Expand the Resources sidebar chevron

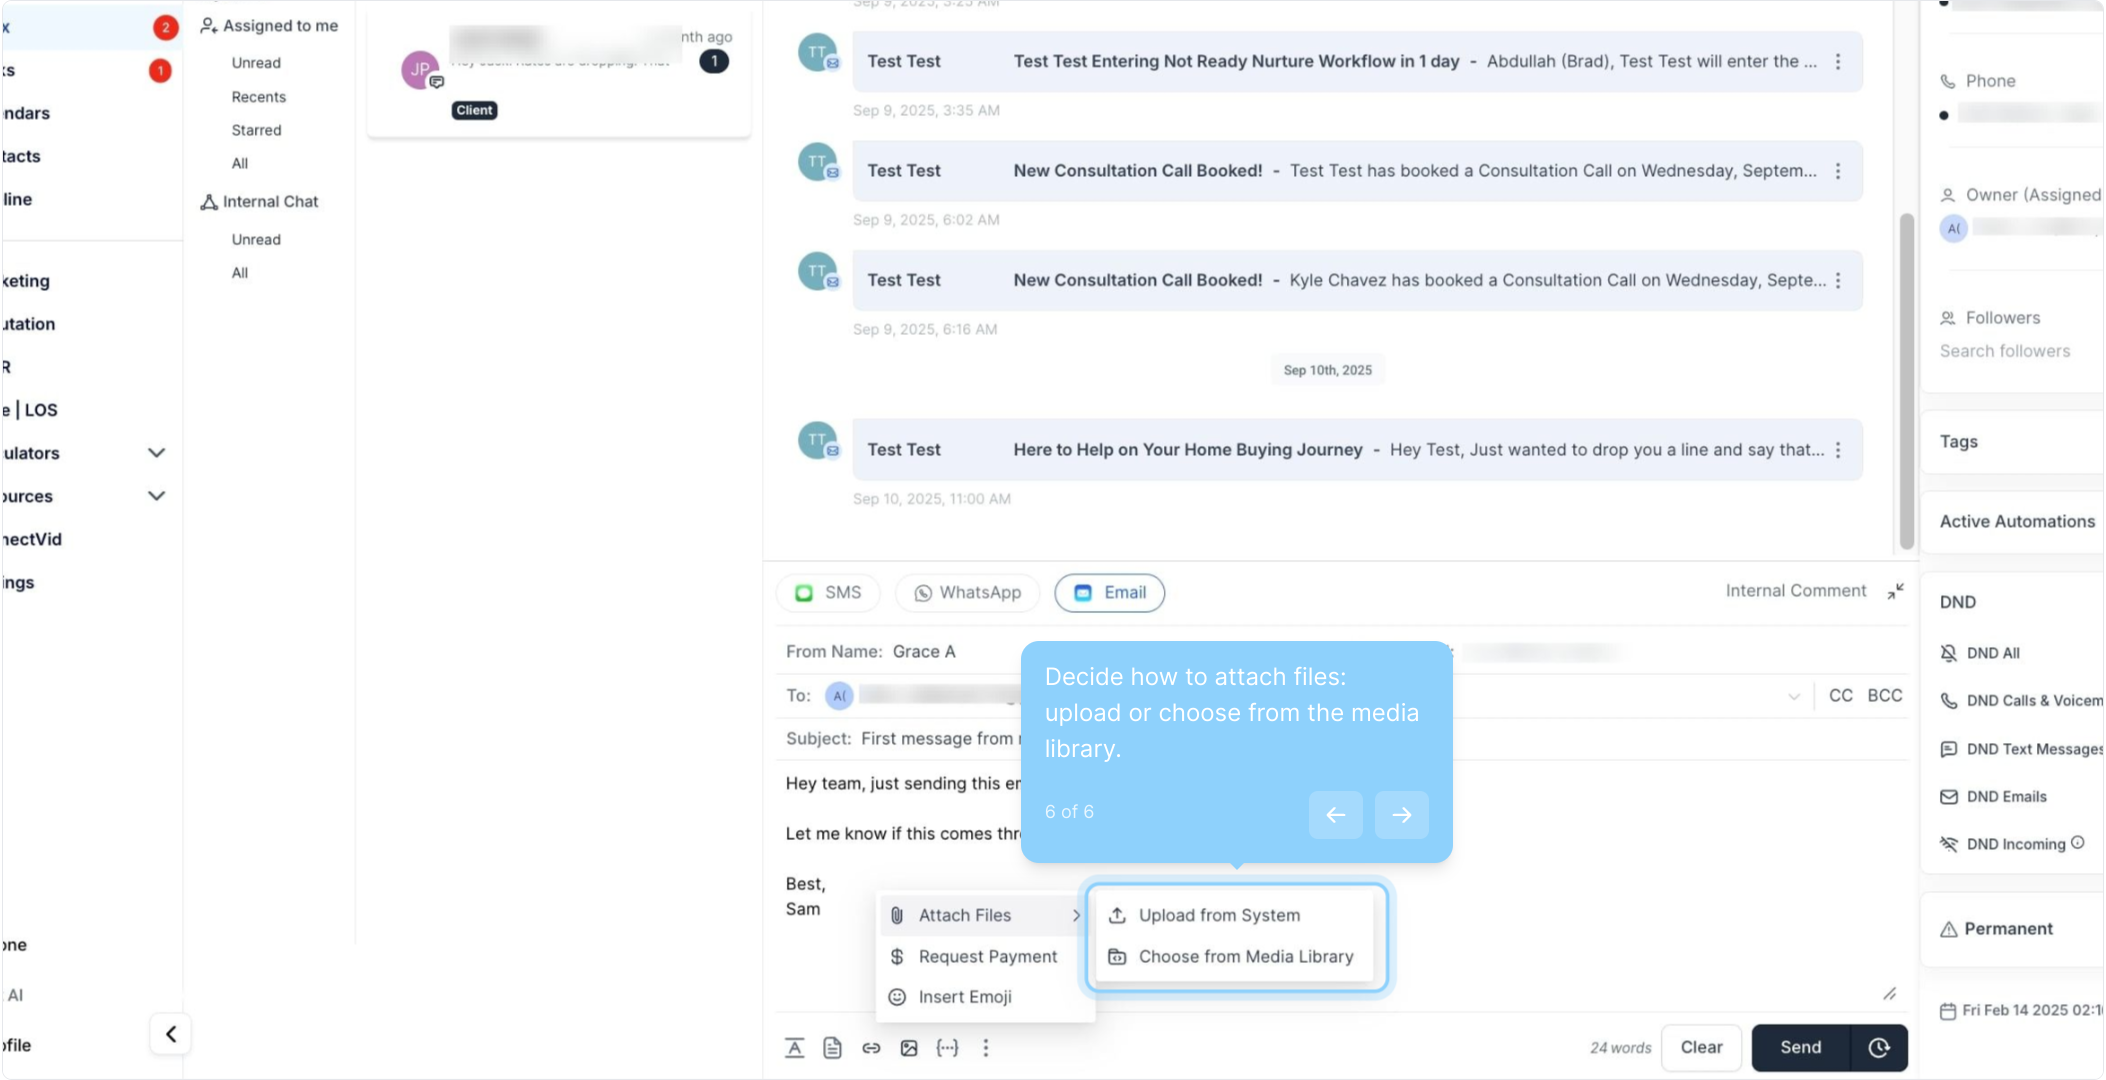[x=156, y=496]
